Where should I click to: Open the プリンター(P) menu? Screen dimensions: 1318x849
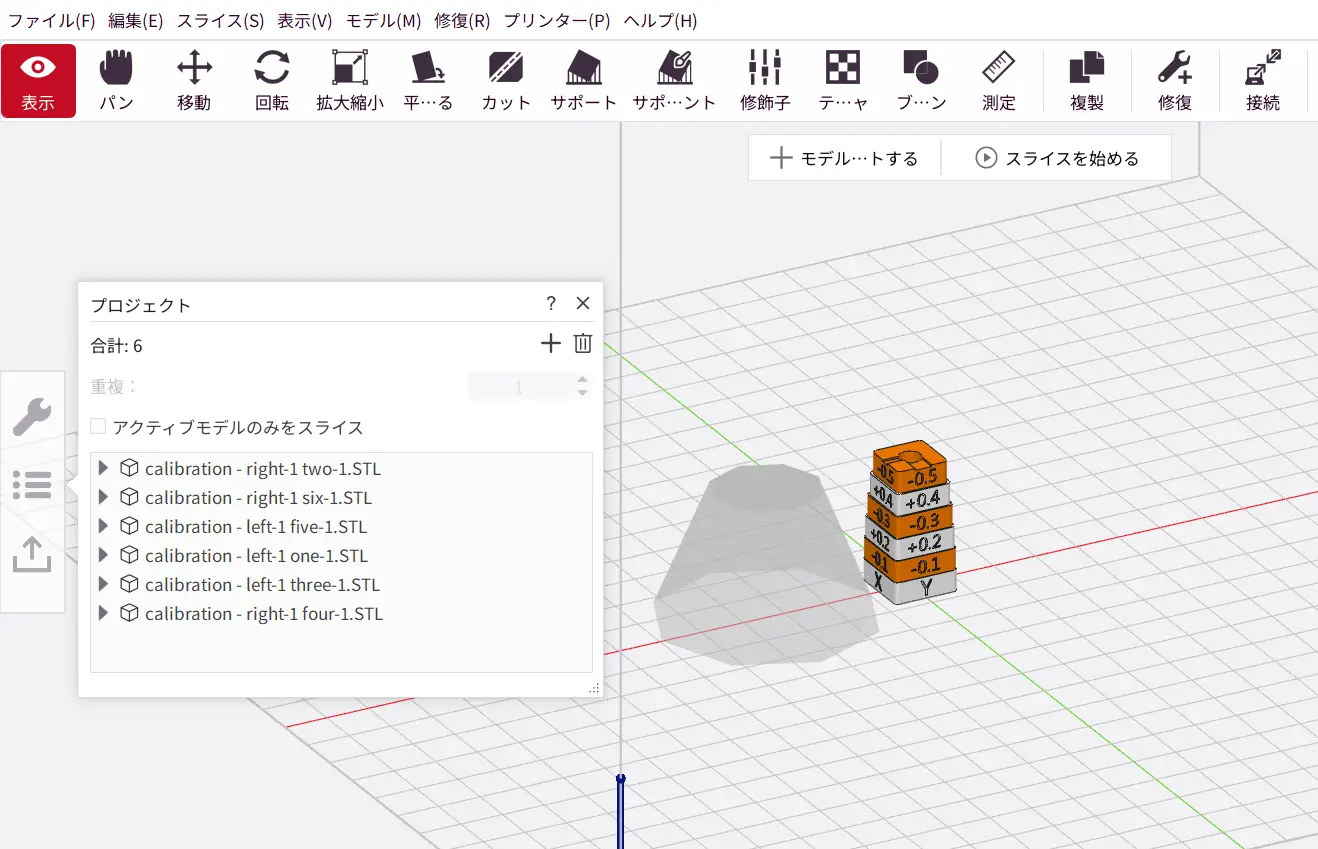tap(557, 20)
